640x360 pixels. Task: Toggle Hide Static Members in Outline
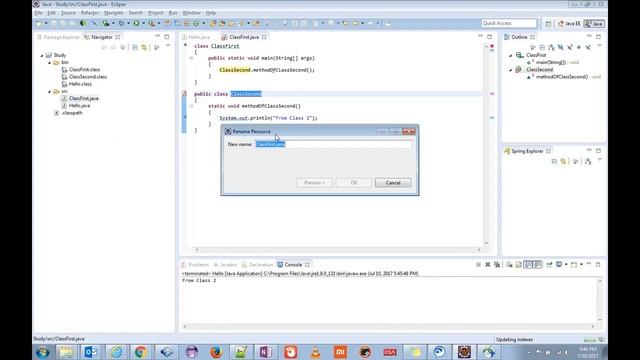[x=569, y=47]
